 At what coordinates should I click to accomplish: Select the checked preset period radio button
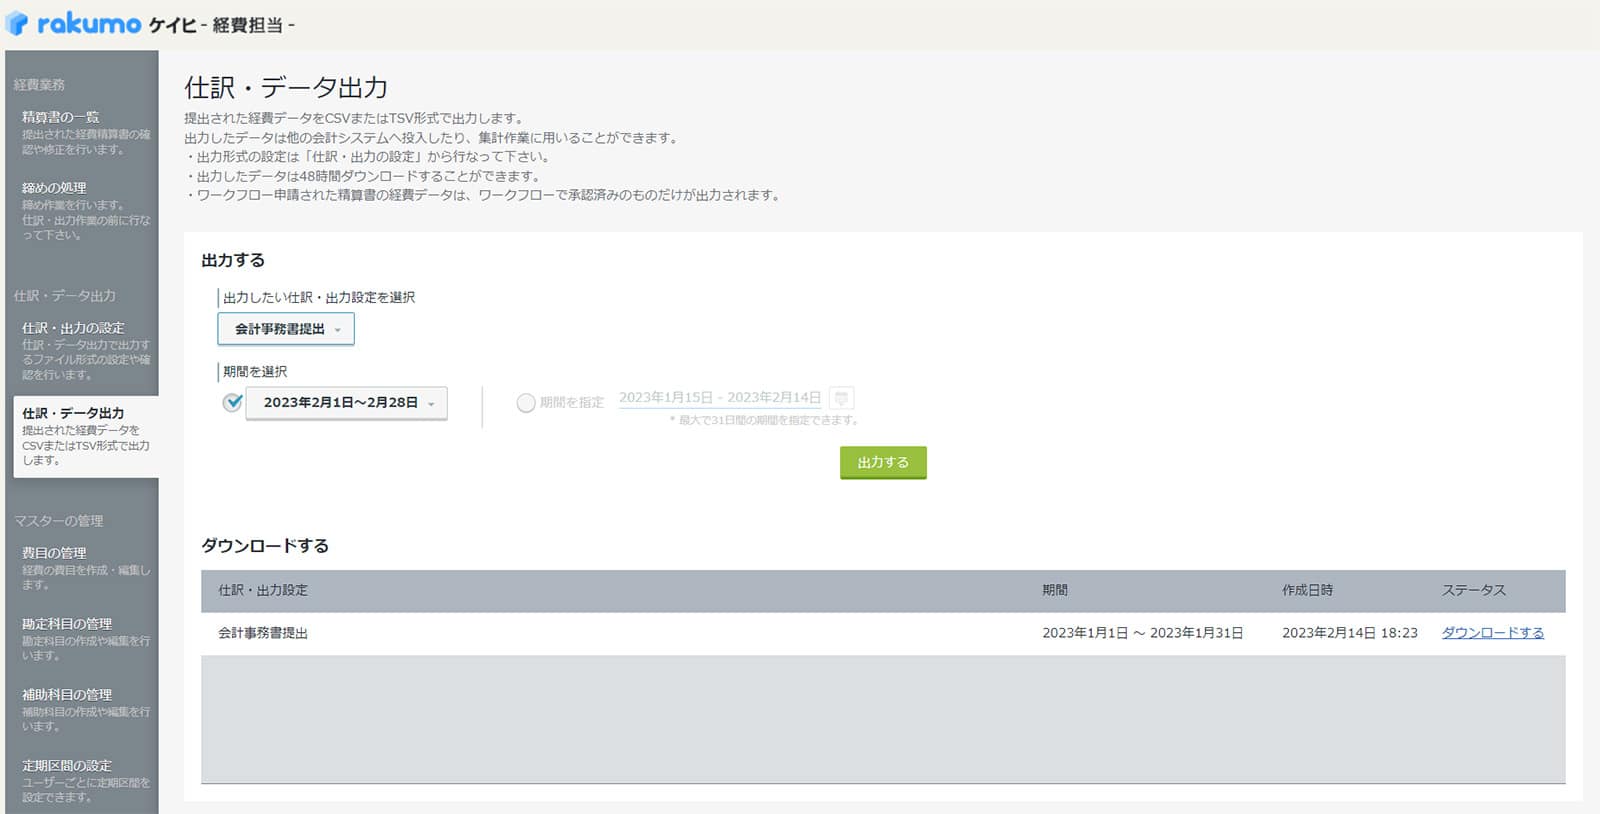coord(233,402)
